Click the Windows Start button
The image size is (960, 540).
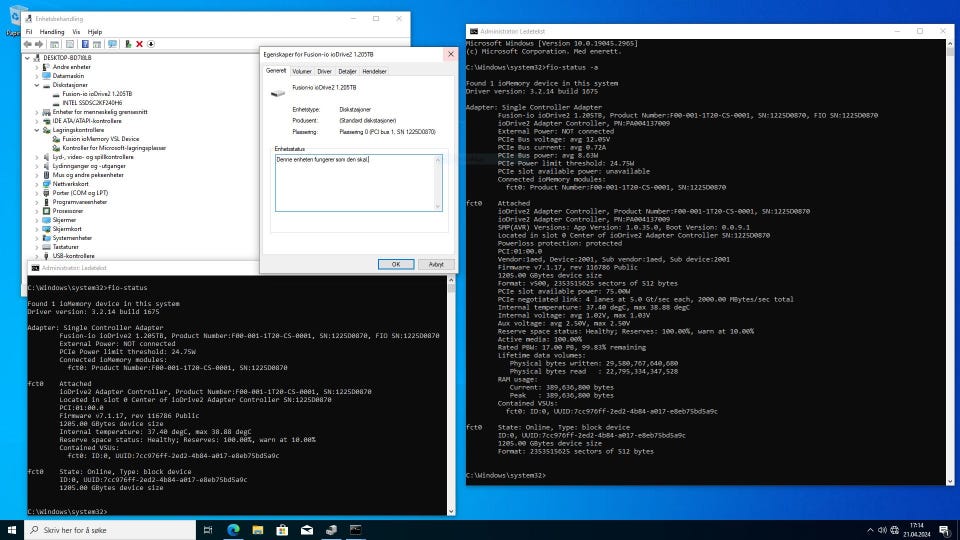pos(13,529)
